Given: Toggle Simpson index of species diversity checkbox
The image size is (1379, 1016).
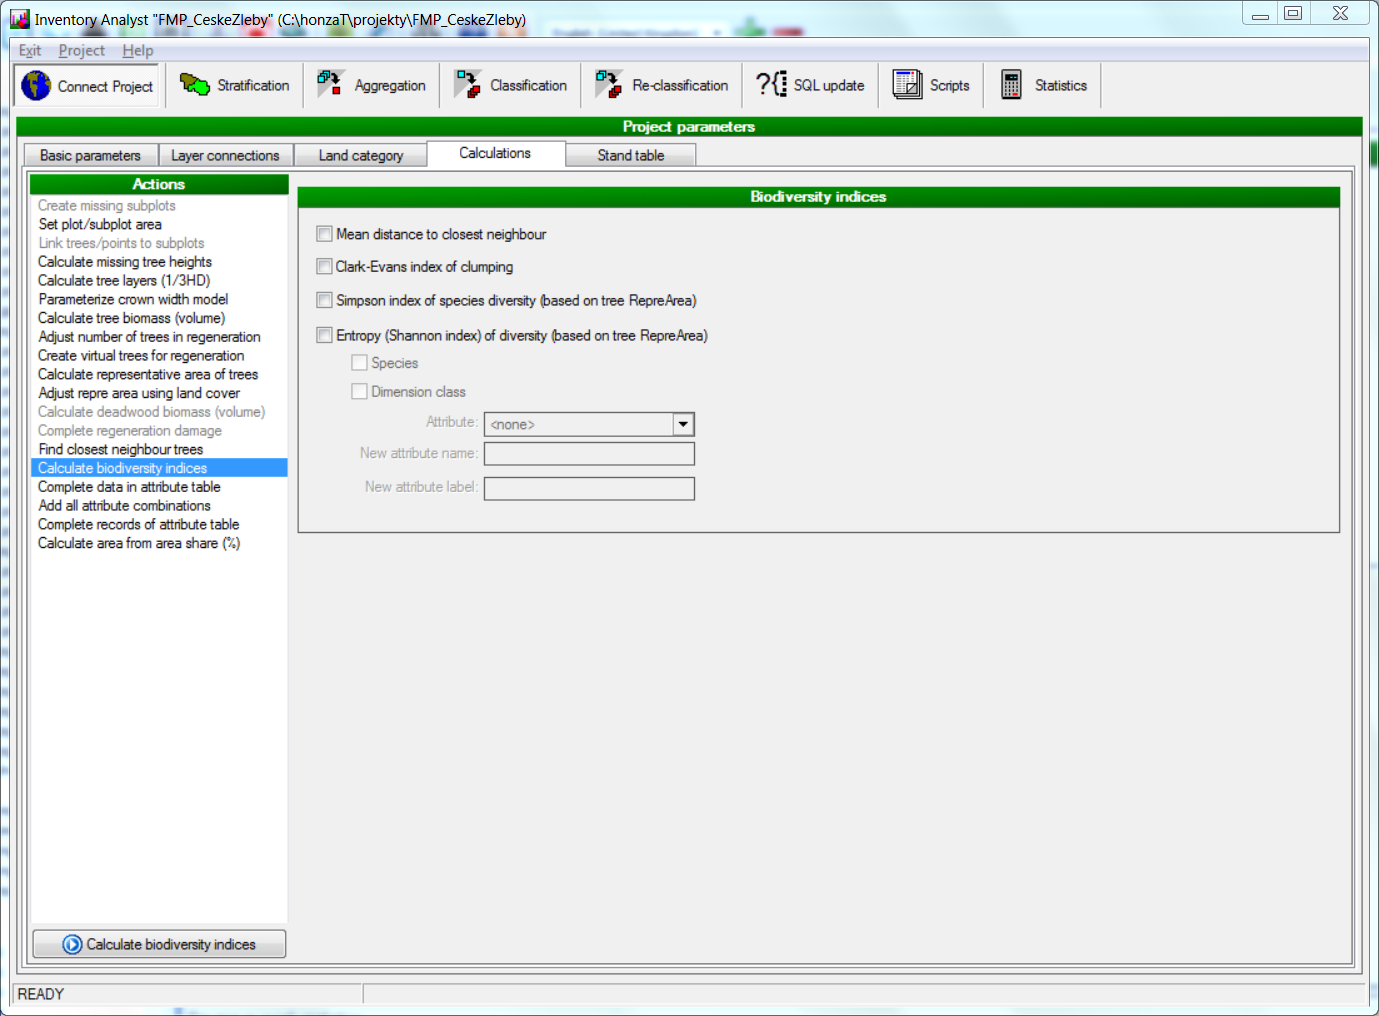Looking at the screenshot, I should [324, 300].
